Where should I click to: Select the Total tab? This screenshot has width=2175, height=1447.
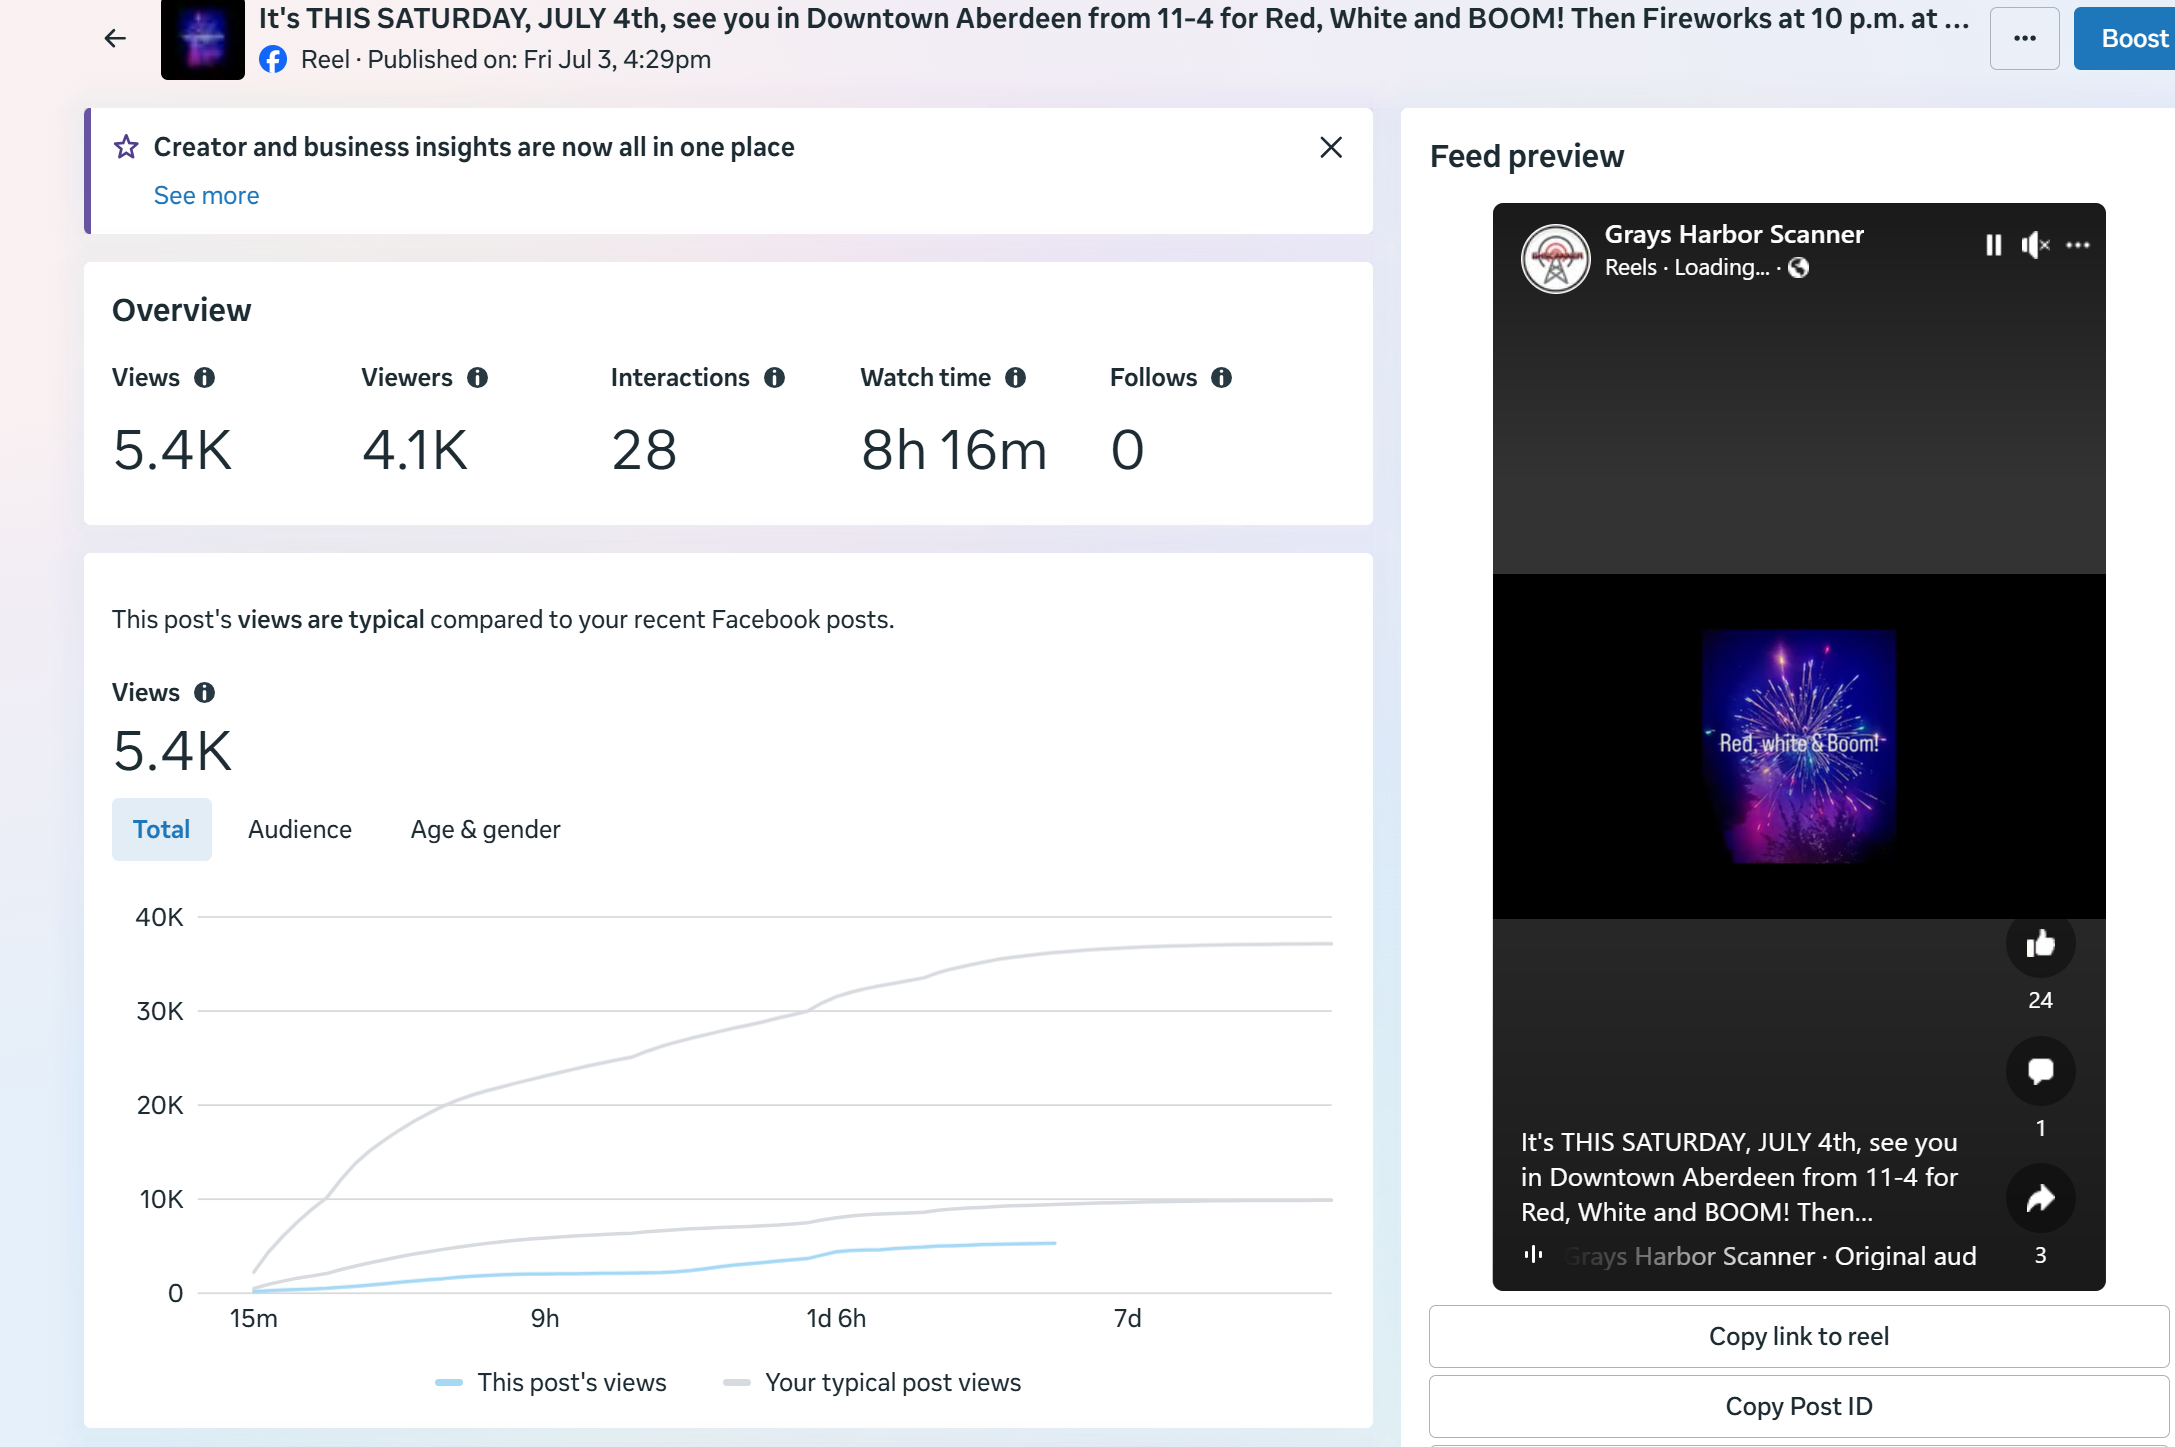(x=161, y=829)
